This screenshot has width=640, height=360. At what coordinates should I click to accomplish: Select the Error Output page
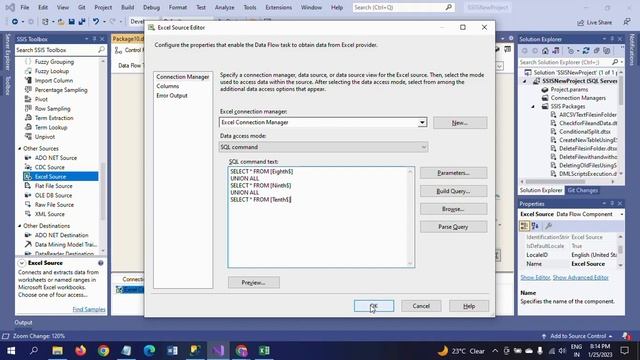point(172,96)
